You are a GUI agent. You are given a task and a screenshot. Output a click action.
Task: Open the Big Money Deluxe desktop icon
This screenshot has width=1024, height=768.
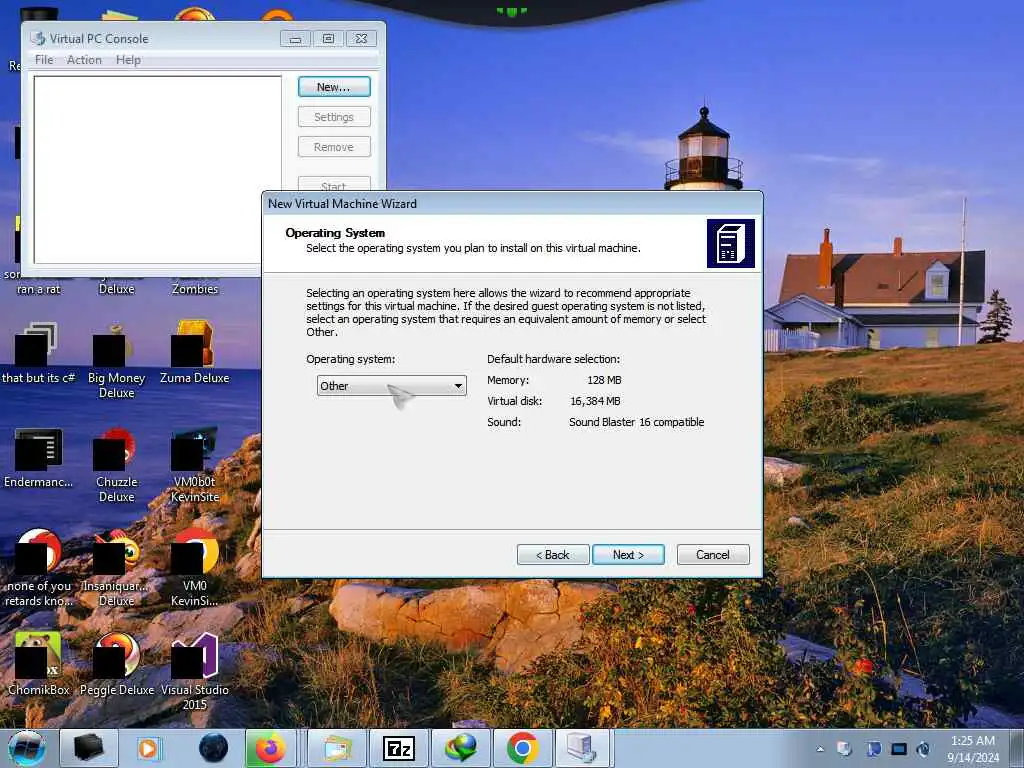coord(116,360)
